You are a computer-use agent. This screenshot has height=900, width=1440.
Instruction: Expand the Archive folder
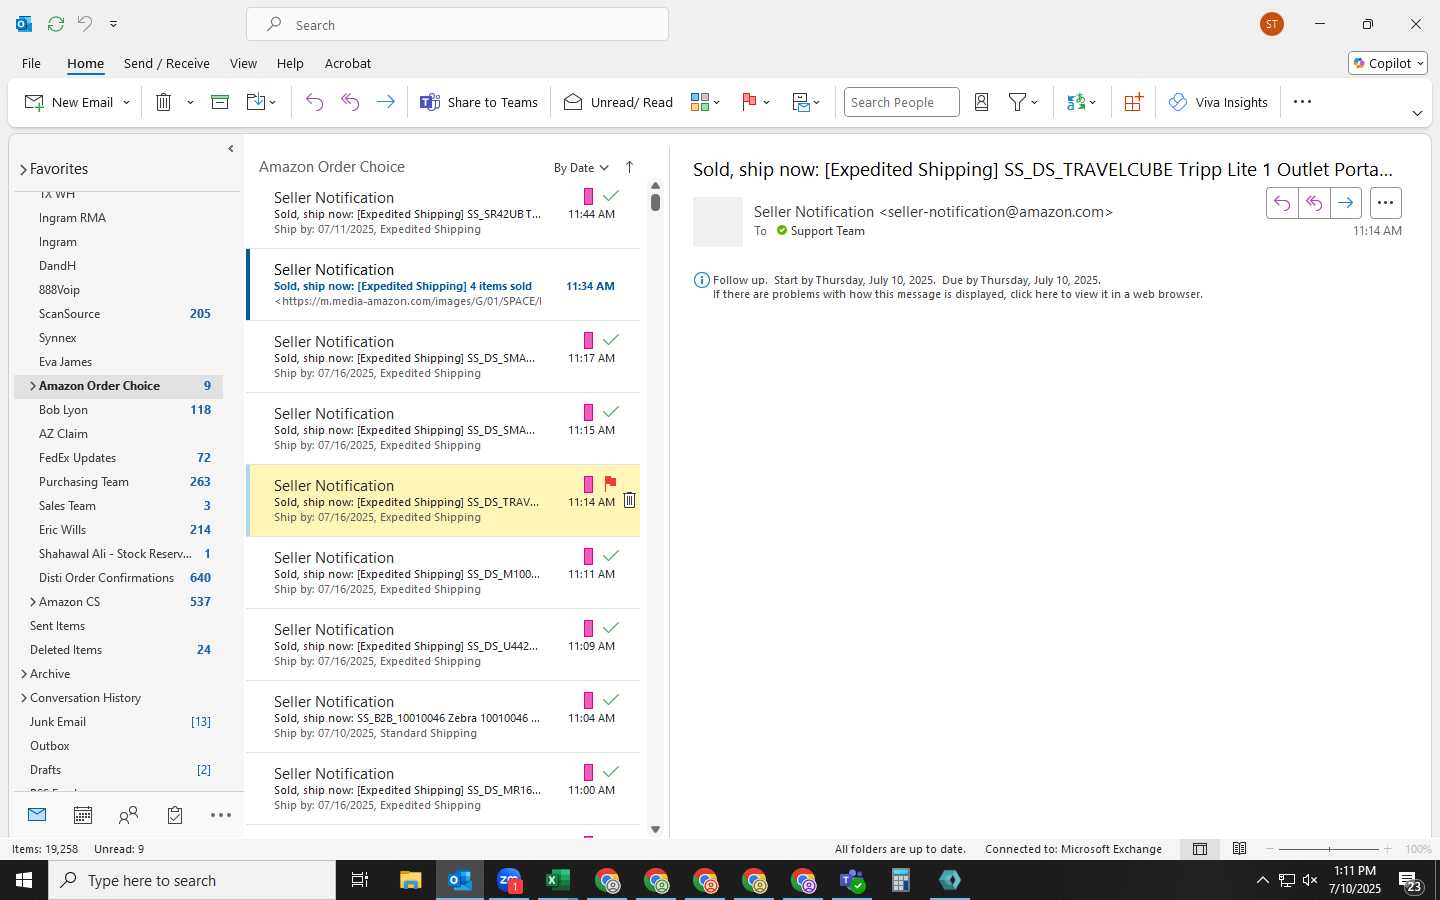(x=23, y=674)
